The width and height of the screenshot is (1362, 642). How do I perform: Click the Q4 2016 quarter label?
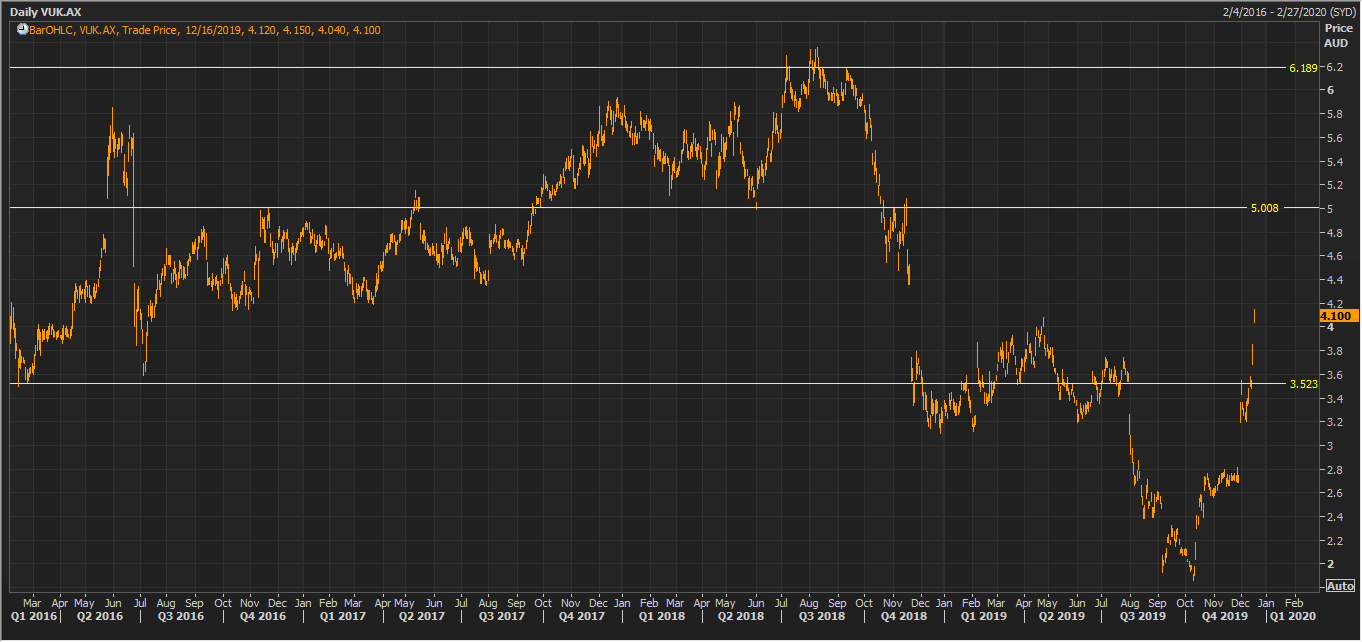tap(264, 617)
